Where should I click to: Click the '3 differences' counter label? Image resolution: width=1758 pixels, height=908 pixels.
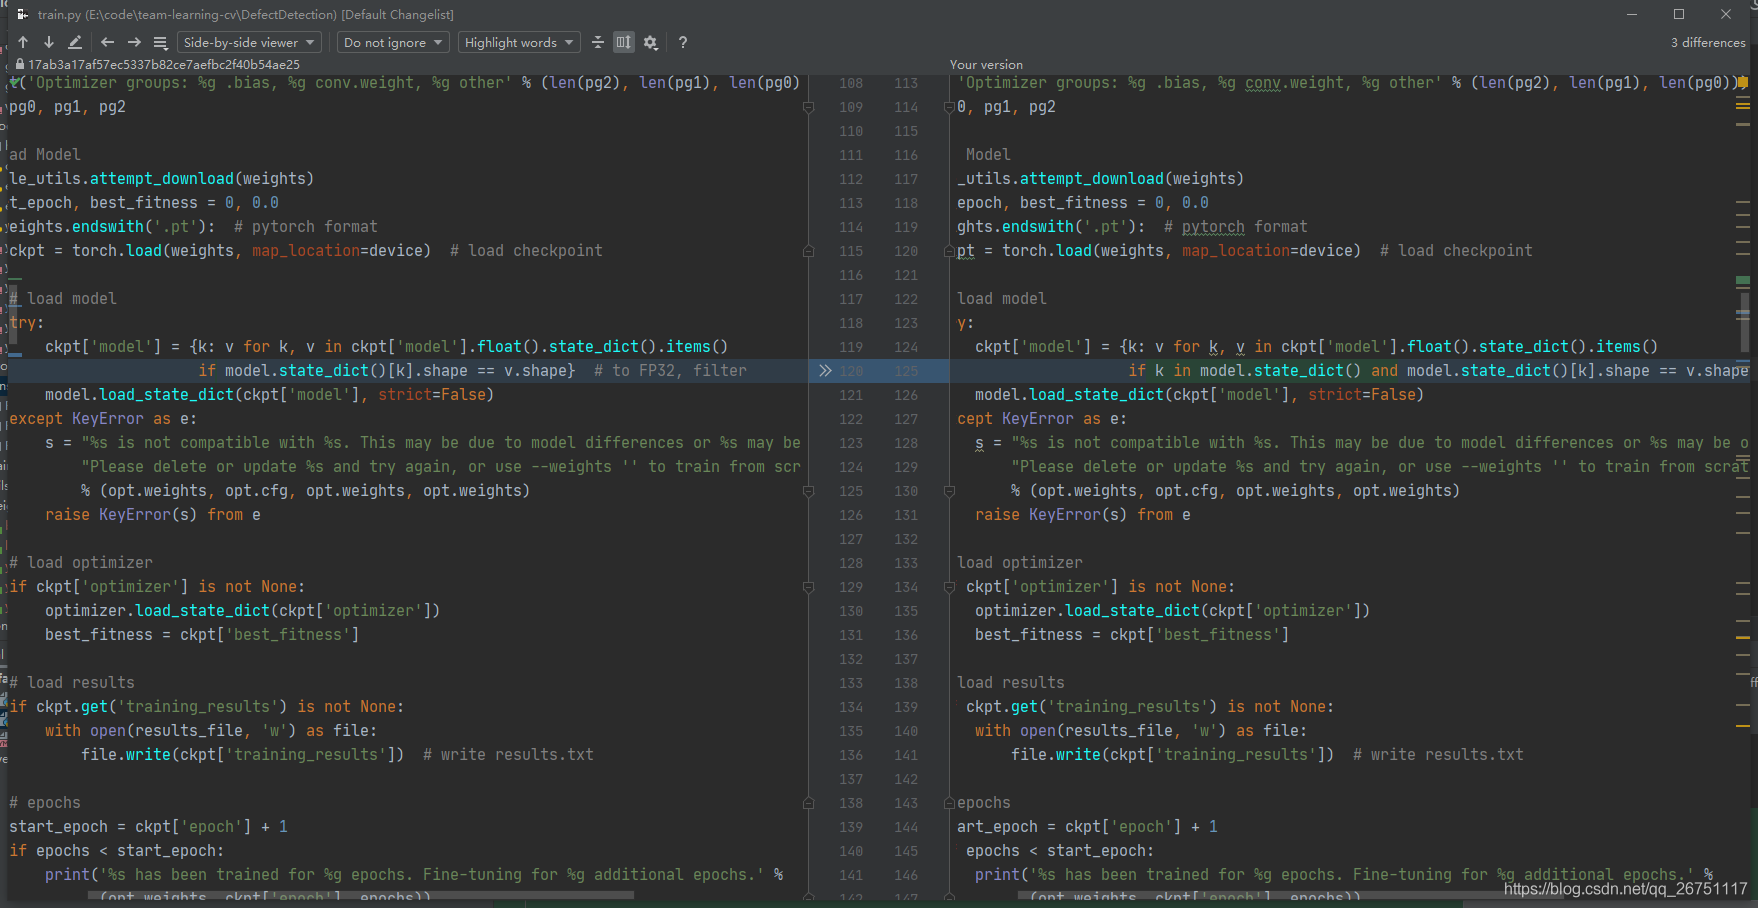click(1707, 42)
